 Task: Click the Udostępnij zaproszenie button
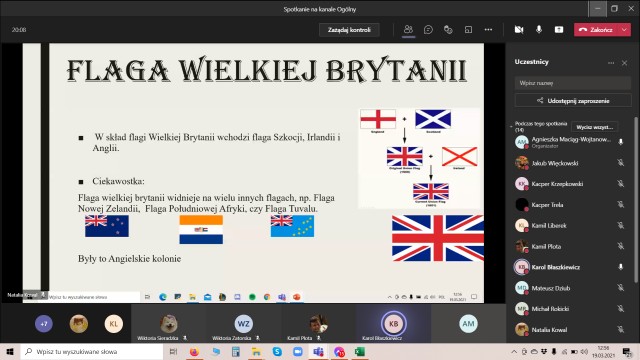[x=573, y=100]
